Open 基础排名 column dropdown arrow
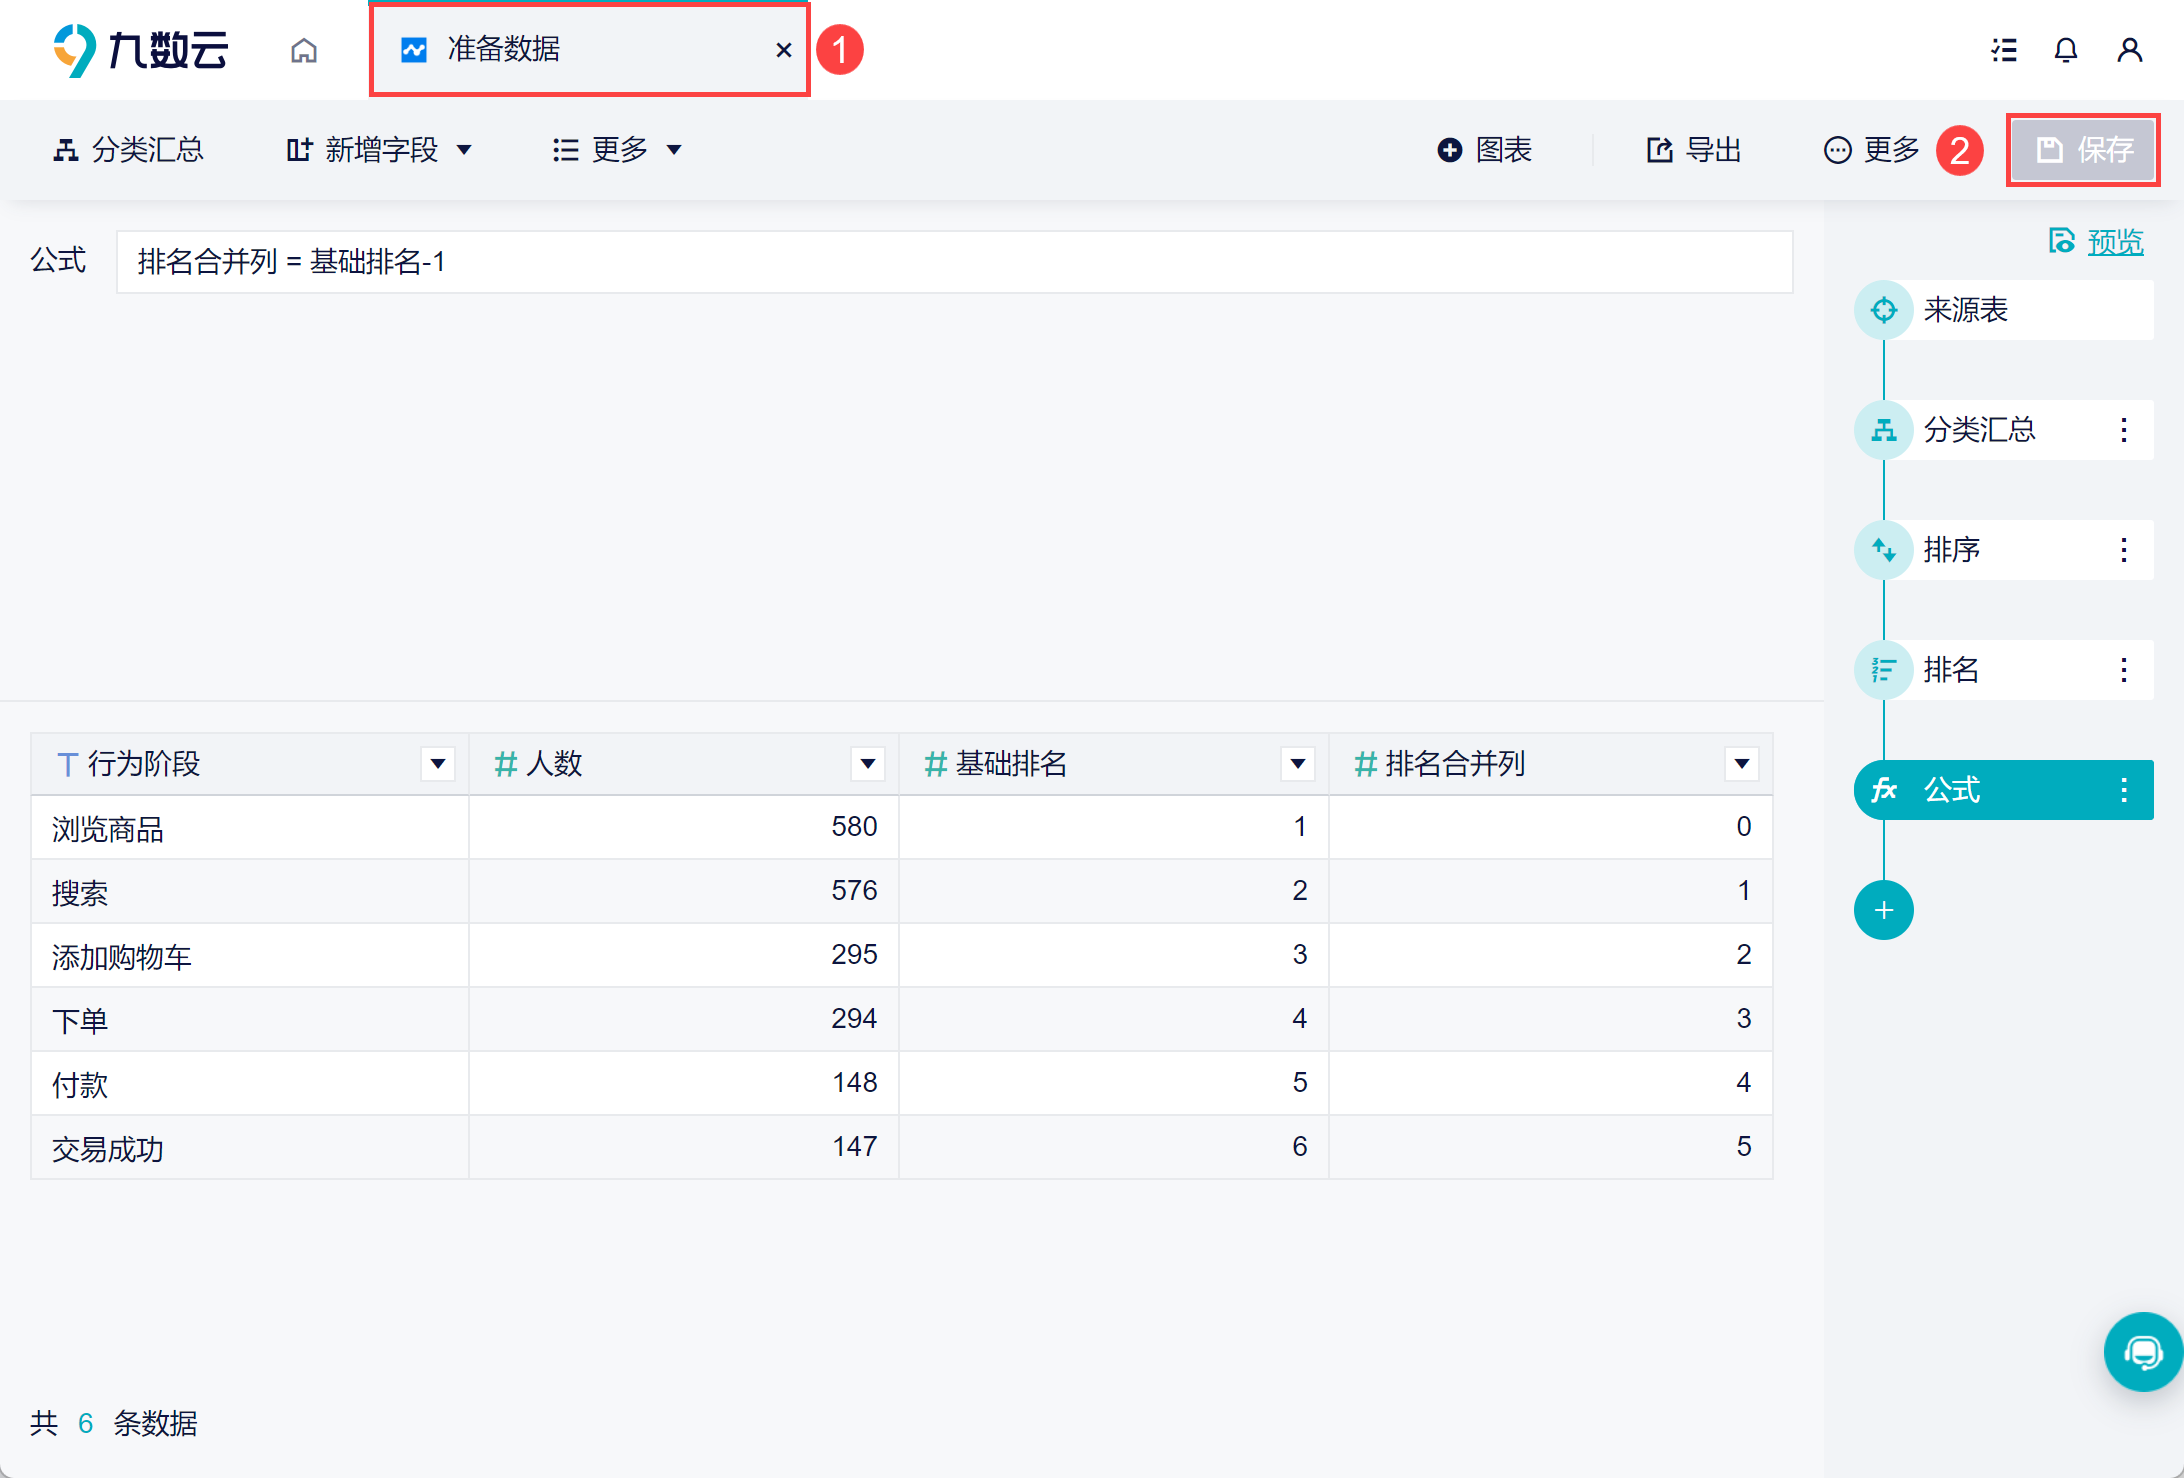The image size is (2184, 1478). pyautogui.click(x=1297, y=764)
